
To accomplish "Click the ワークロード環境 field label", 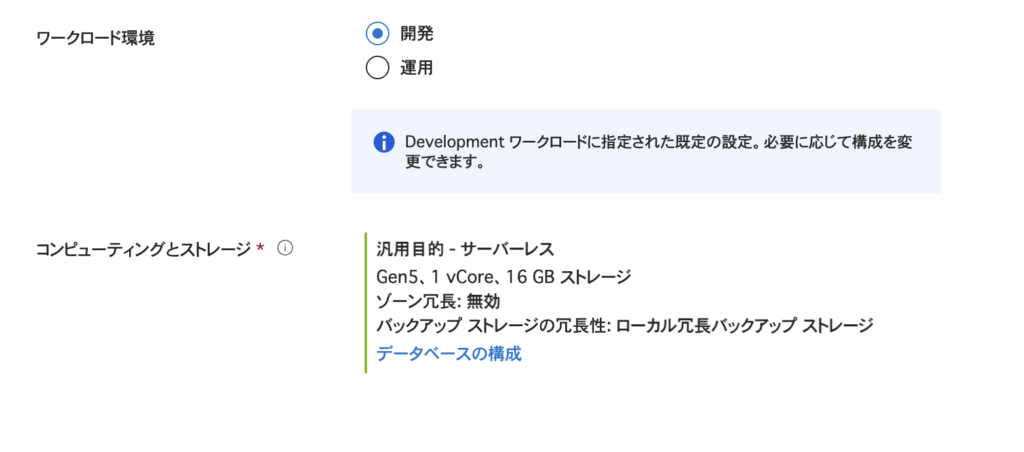I will [95, 38].
